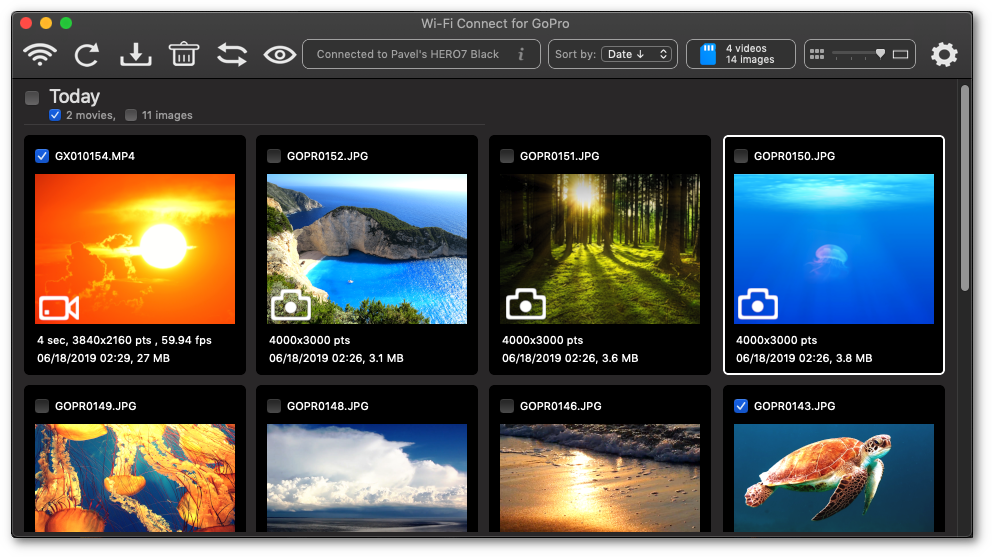Click the GX010154.MP4 file name
This screenshot has width=992, height=557.
tap(95, 156)
